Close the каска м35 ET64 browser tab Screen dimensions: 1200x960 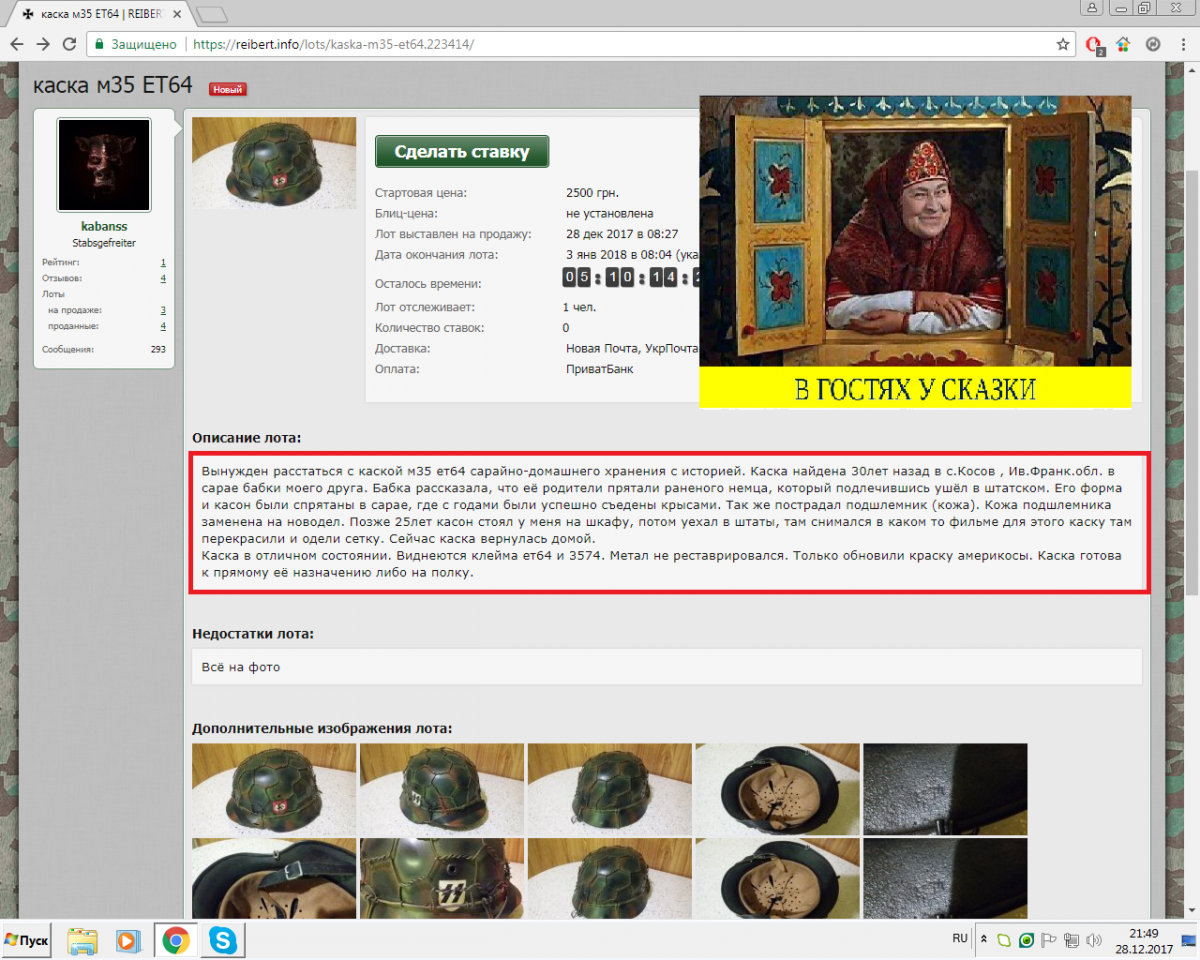(177, 15)
